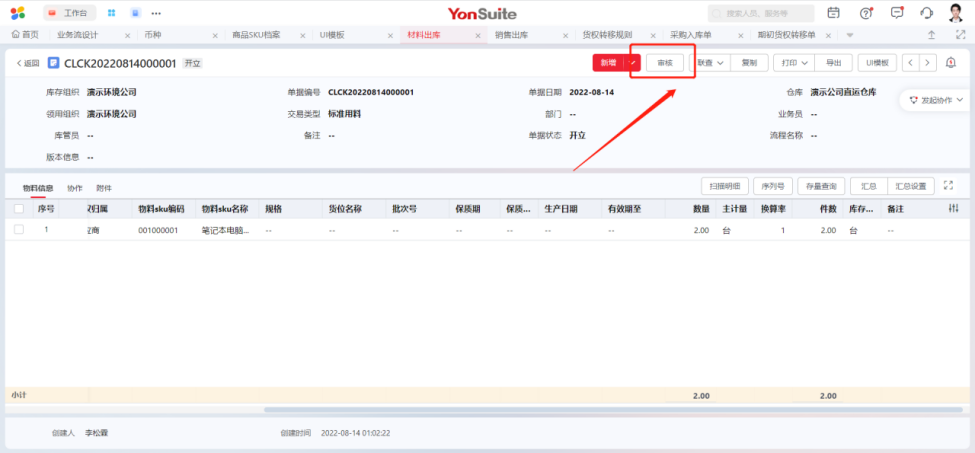Open the 联查 dropdown
Screen dimensions: 975x453
(x=710, y=63)
